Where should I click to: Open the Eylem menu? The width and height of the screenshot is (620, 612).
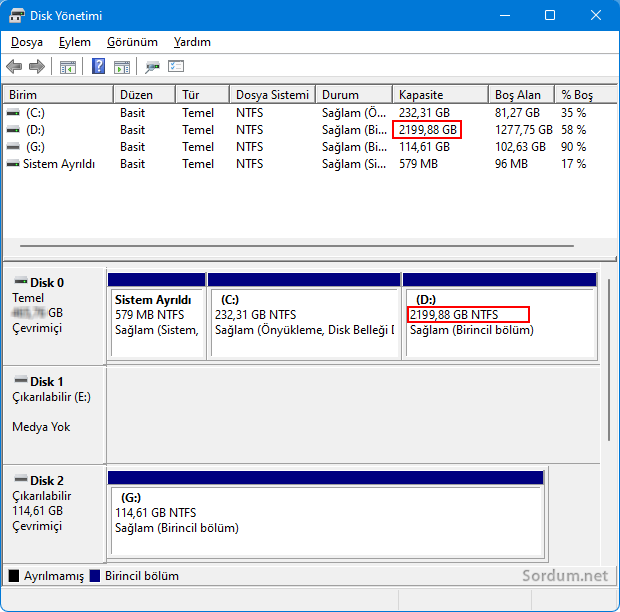click(x=75, y=42)
